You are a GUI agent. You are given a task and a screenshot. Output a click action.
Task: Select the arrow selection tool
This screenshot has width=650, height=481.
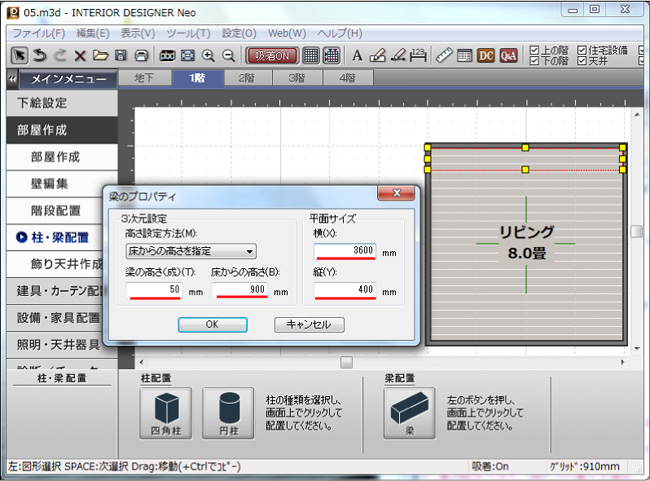19,55
